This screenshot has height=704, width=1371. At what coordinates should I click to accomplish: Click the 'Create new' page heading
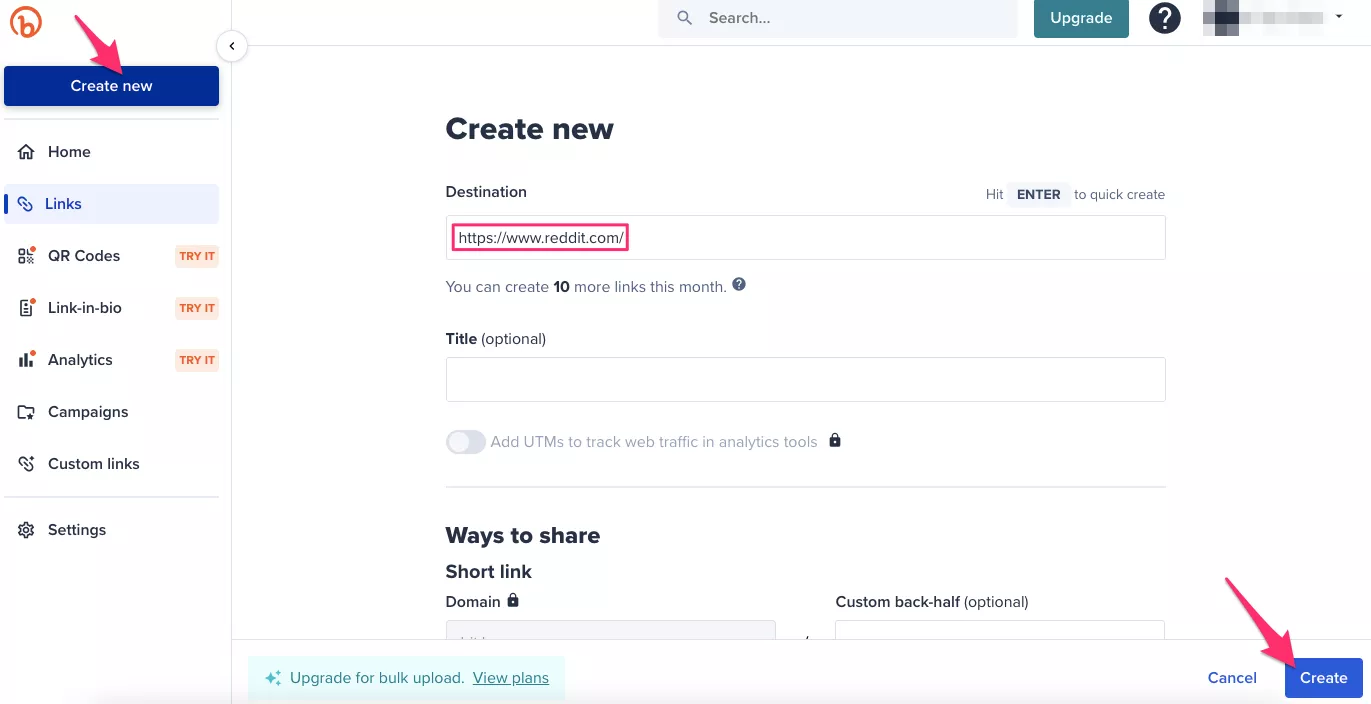pyautogui.click(x=530, y=129)
